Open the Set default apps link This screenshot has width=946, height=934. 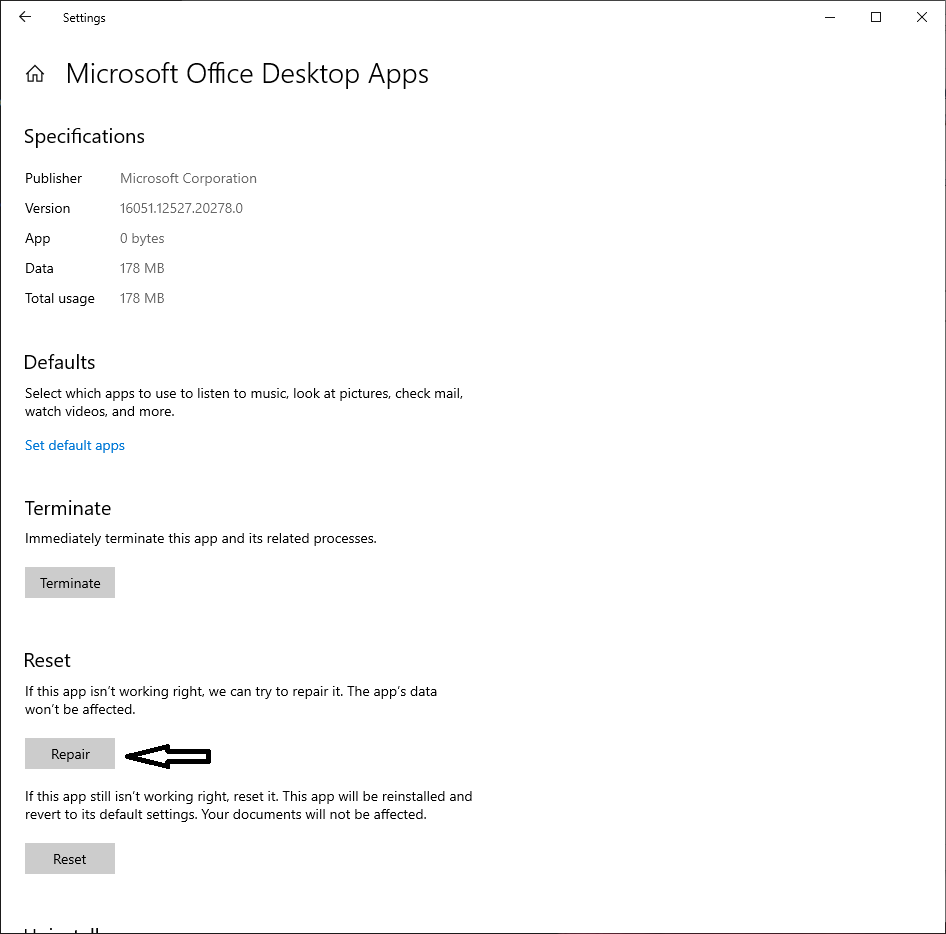pos(75,445)
